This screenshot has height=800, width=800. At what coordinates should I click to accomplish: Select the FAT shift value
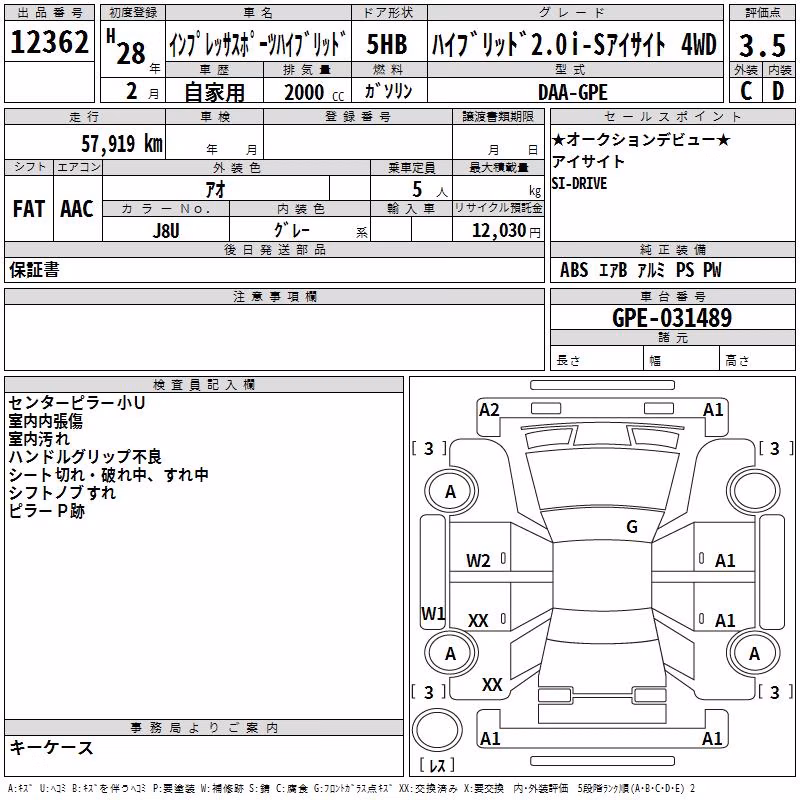coord(29,209)
